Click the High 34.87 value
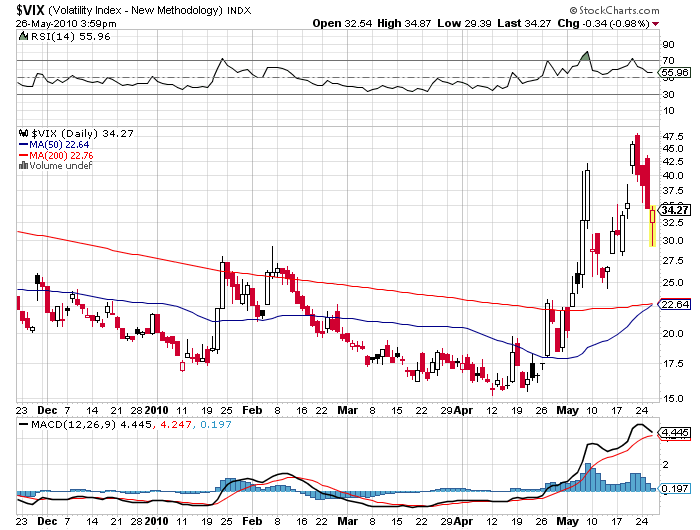Screen dimensions: 700x530 click(x=404, y=24)
